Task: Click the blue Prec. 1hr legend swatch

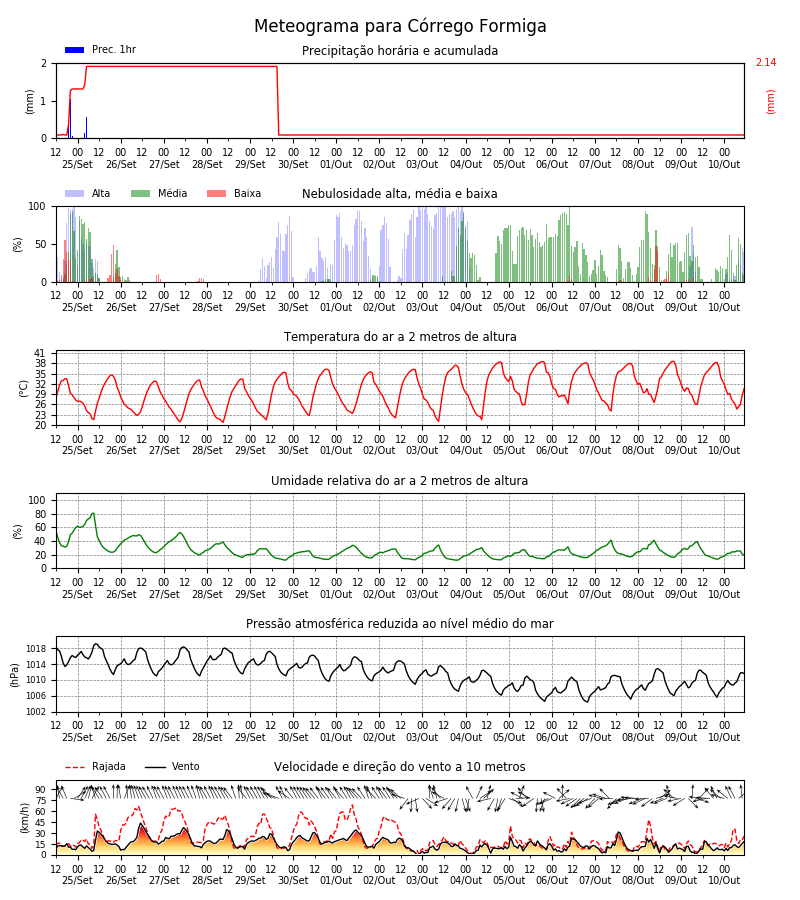Action: (x=75, y=50)
